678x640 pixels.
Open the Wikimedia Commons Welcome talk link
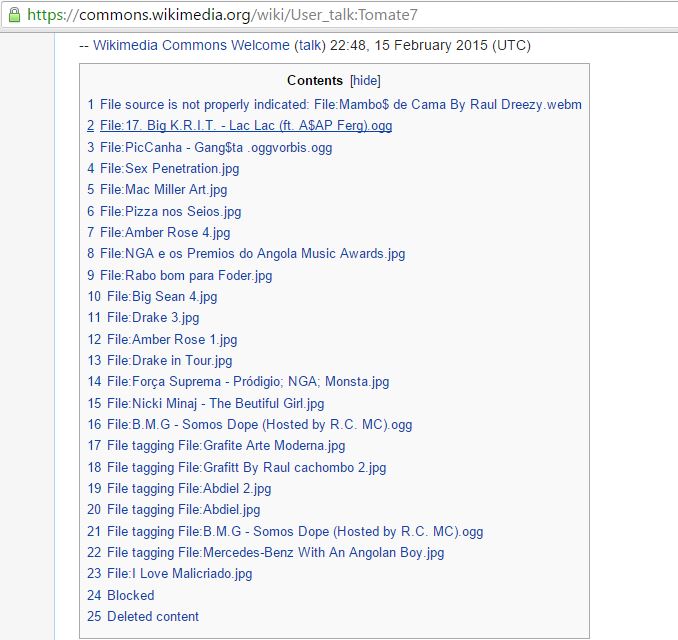[310, 45]
